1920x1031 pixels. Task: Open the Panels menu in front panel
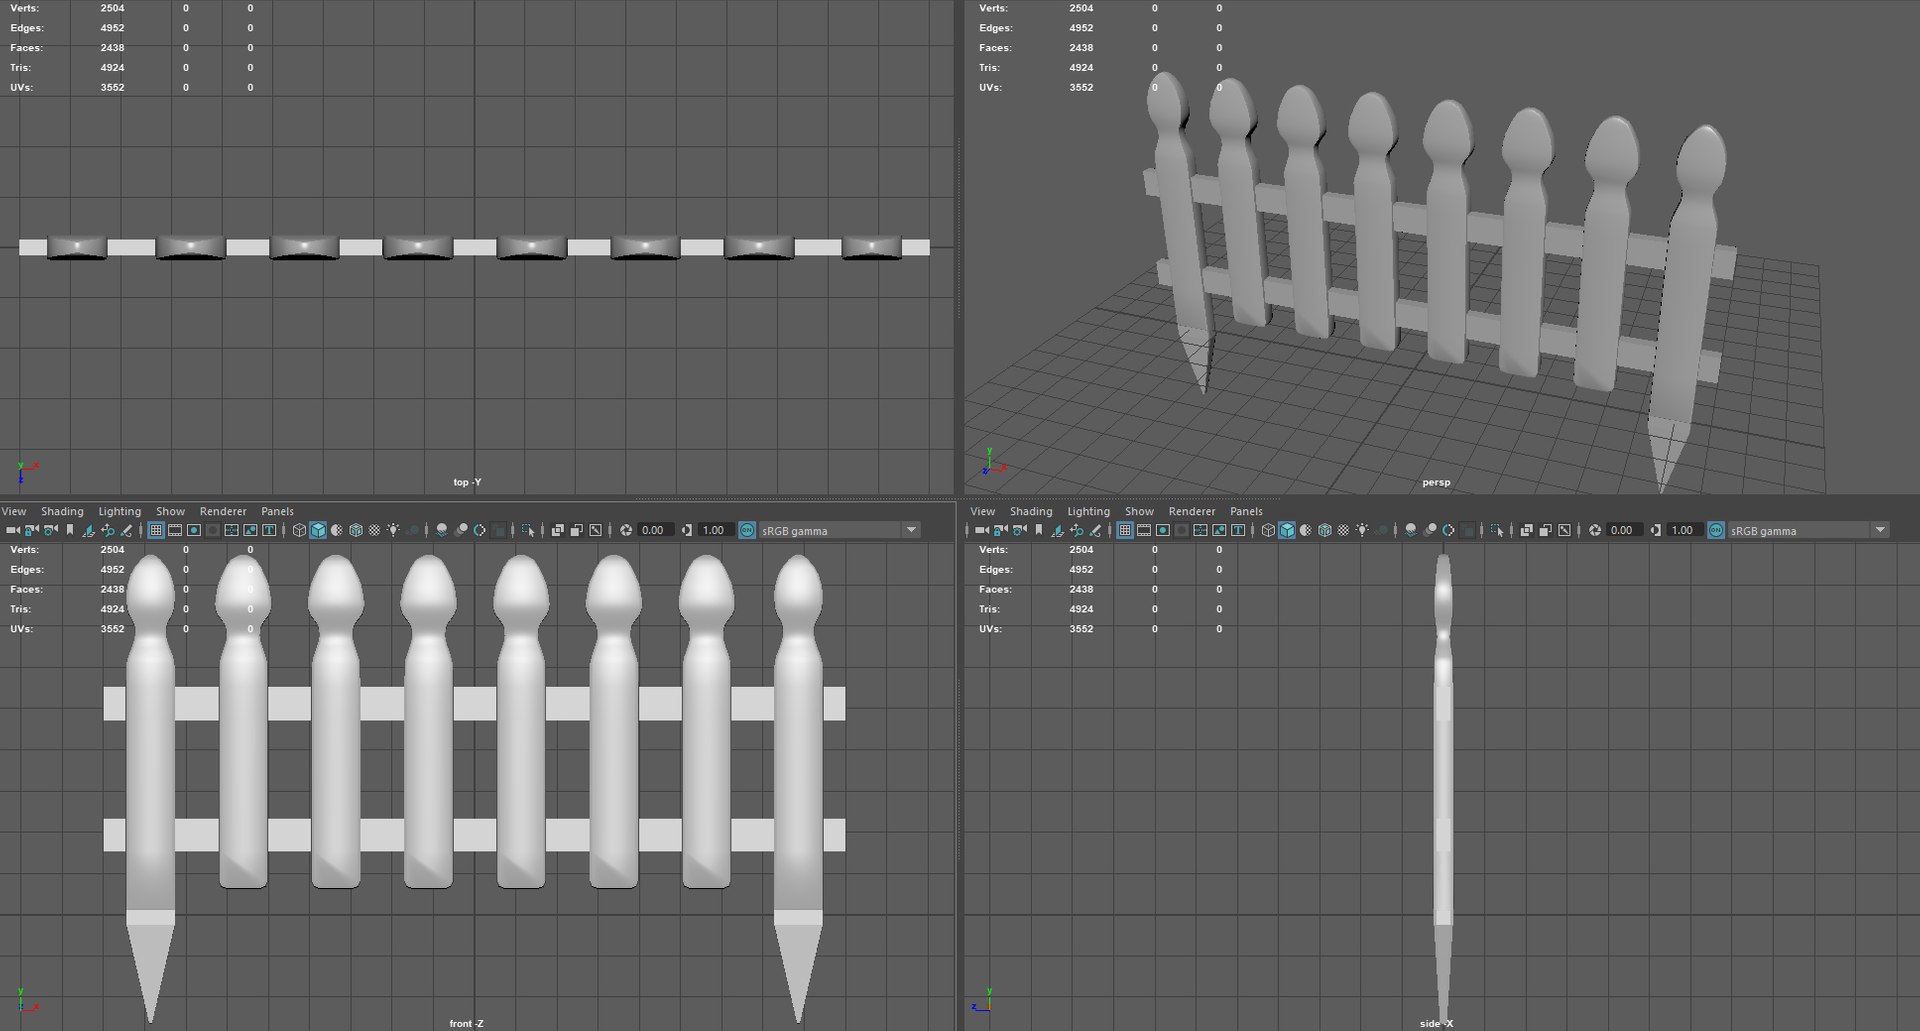pos(277,511)
